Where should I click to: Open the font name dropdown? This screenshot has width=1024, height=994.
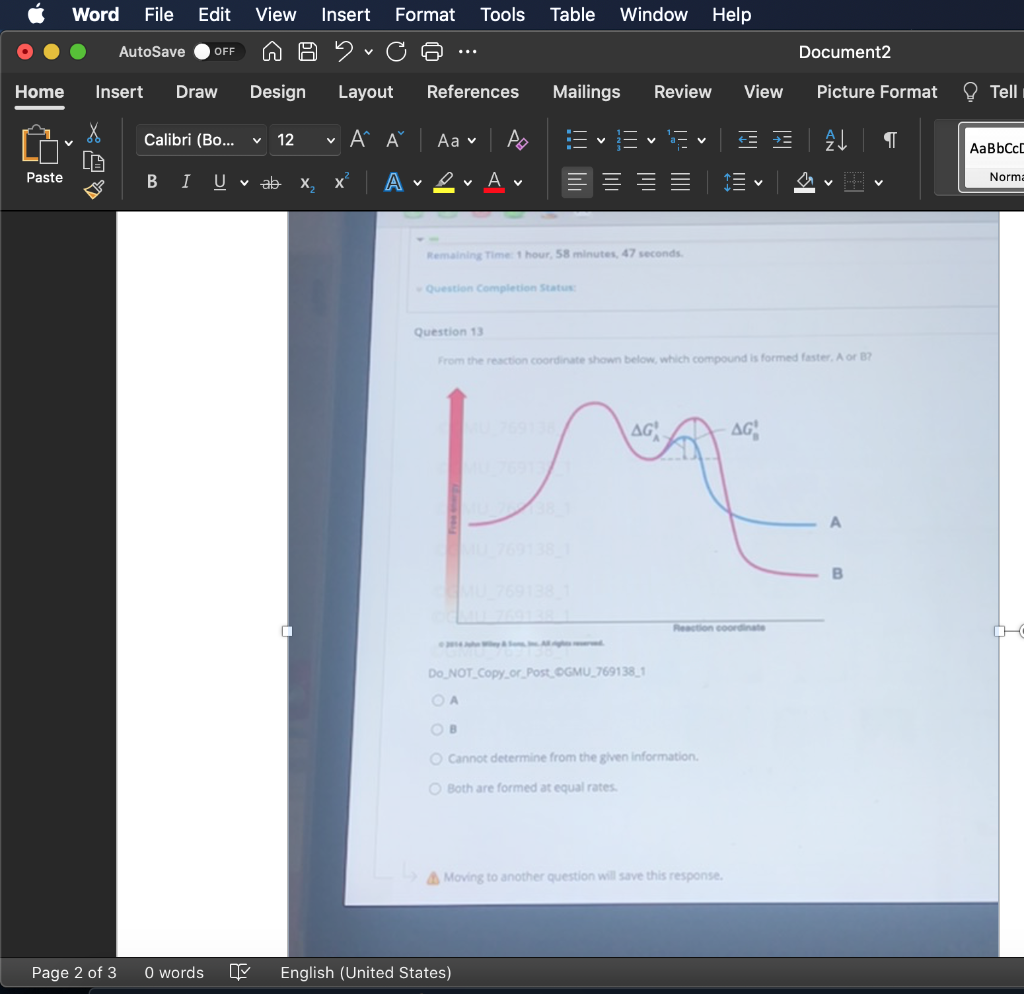point(258,140)
